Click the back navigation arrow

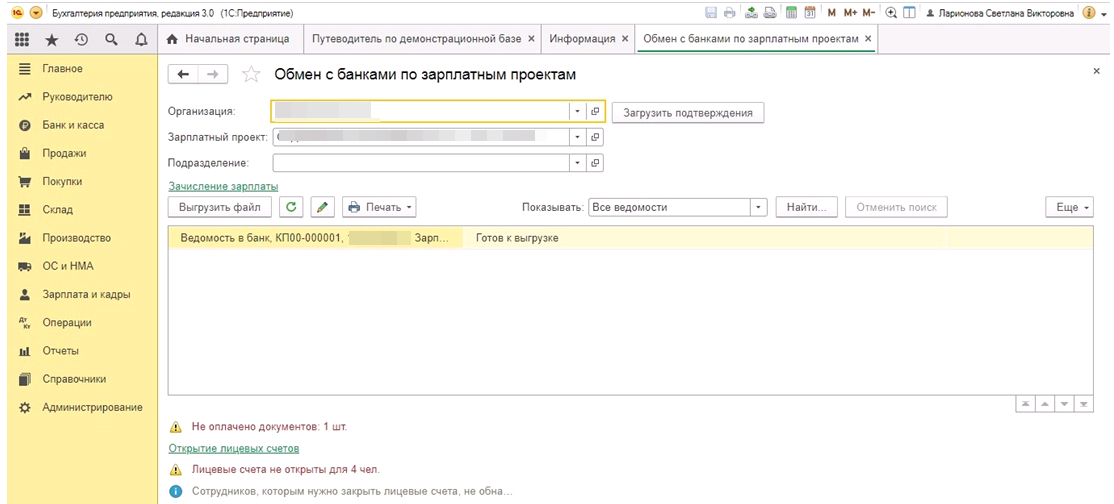pos(183,74)
